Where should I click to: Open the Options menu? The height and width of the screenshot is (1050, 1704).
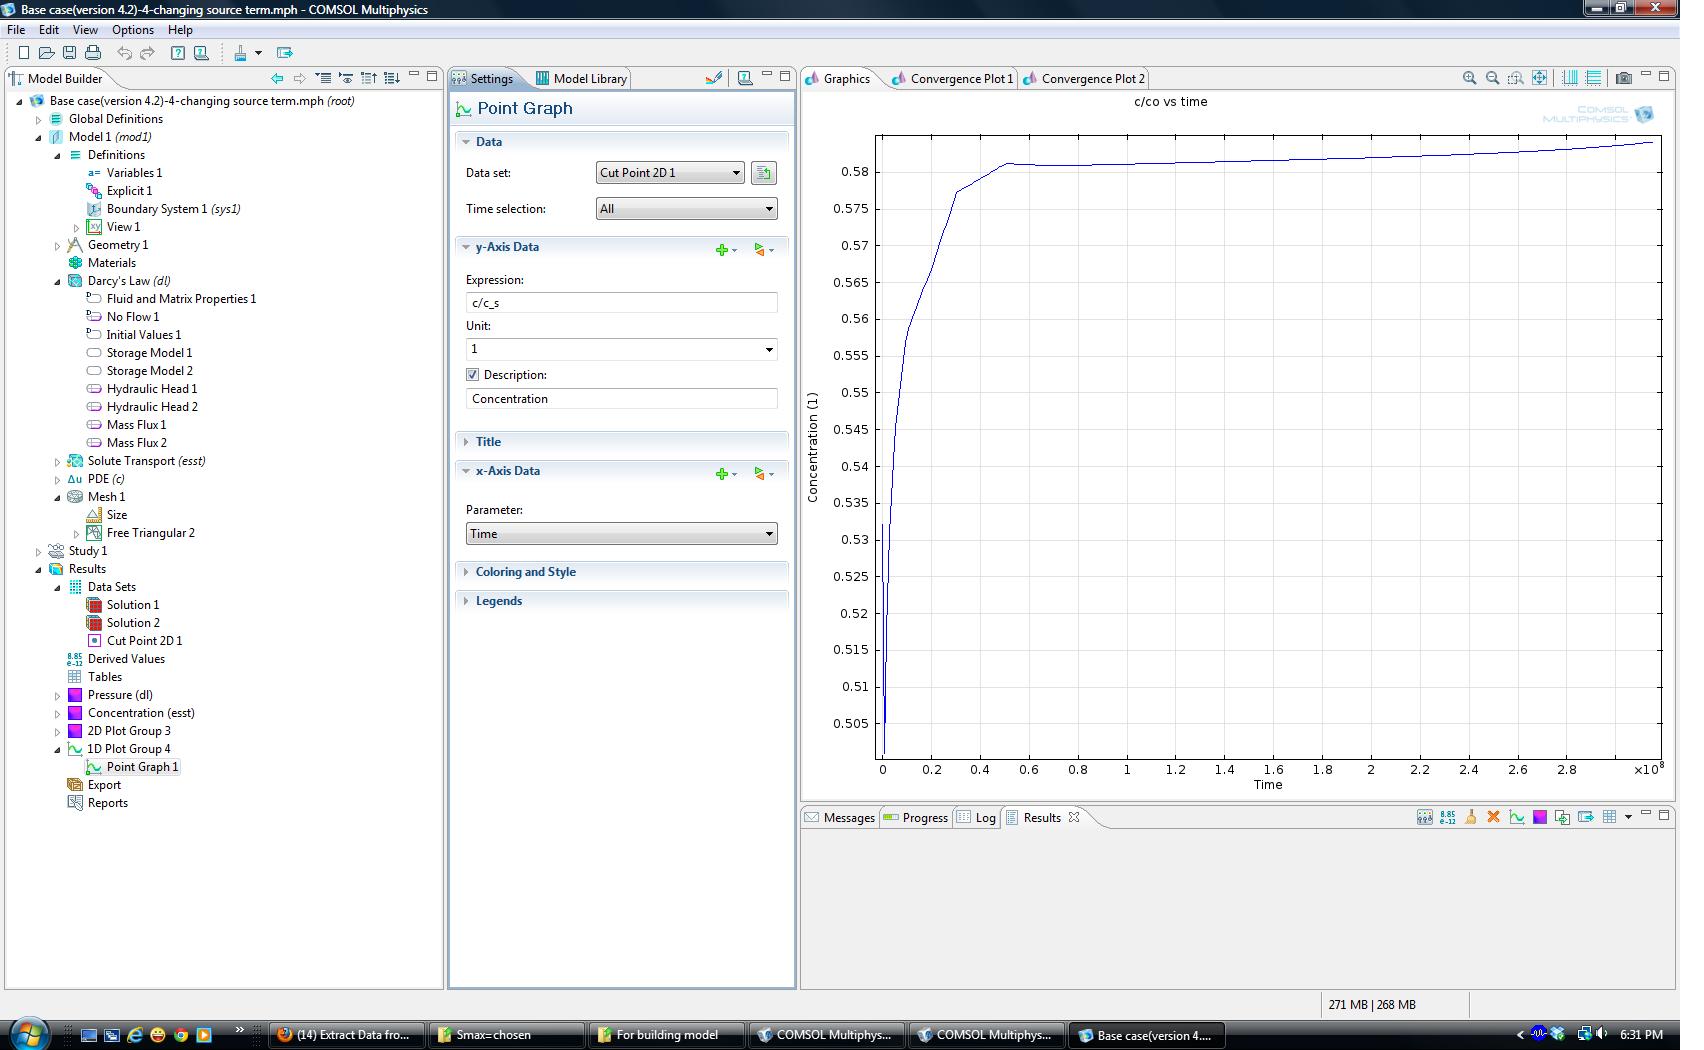(x=132, y=30)
